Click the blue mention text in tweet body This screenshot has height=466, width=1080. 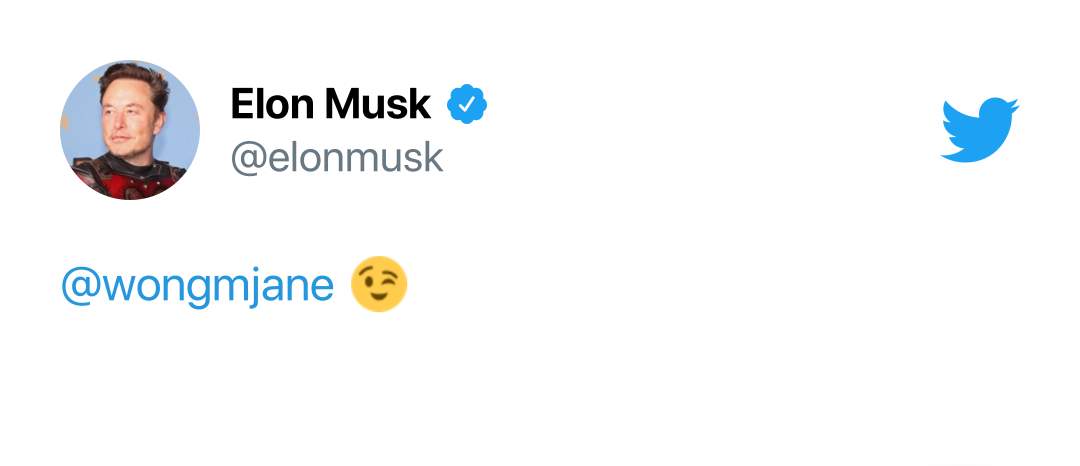tap(197, 286)
